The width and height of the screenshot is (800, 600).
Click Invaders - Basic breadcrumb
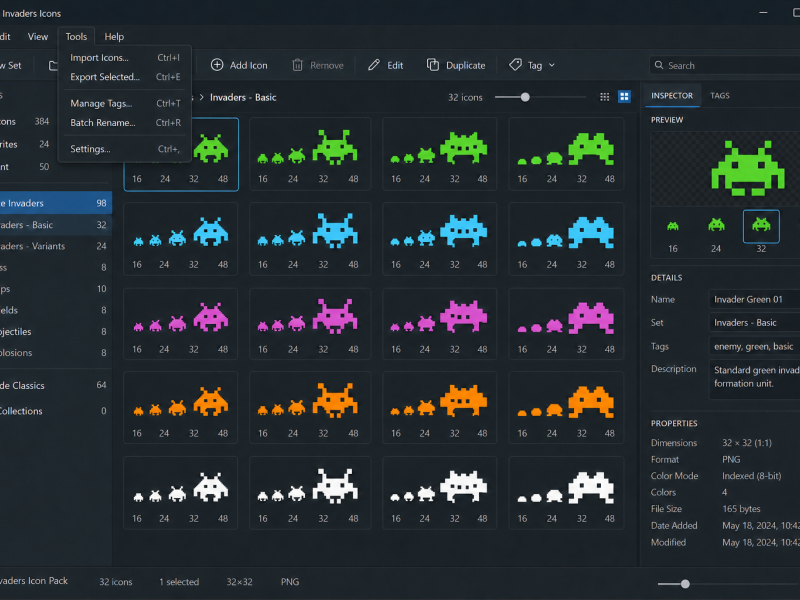point(243,97)
